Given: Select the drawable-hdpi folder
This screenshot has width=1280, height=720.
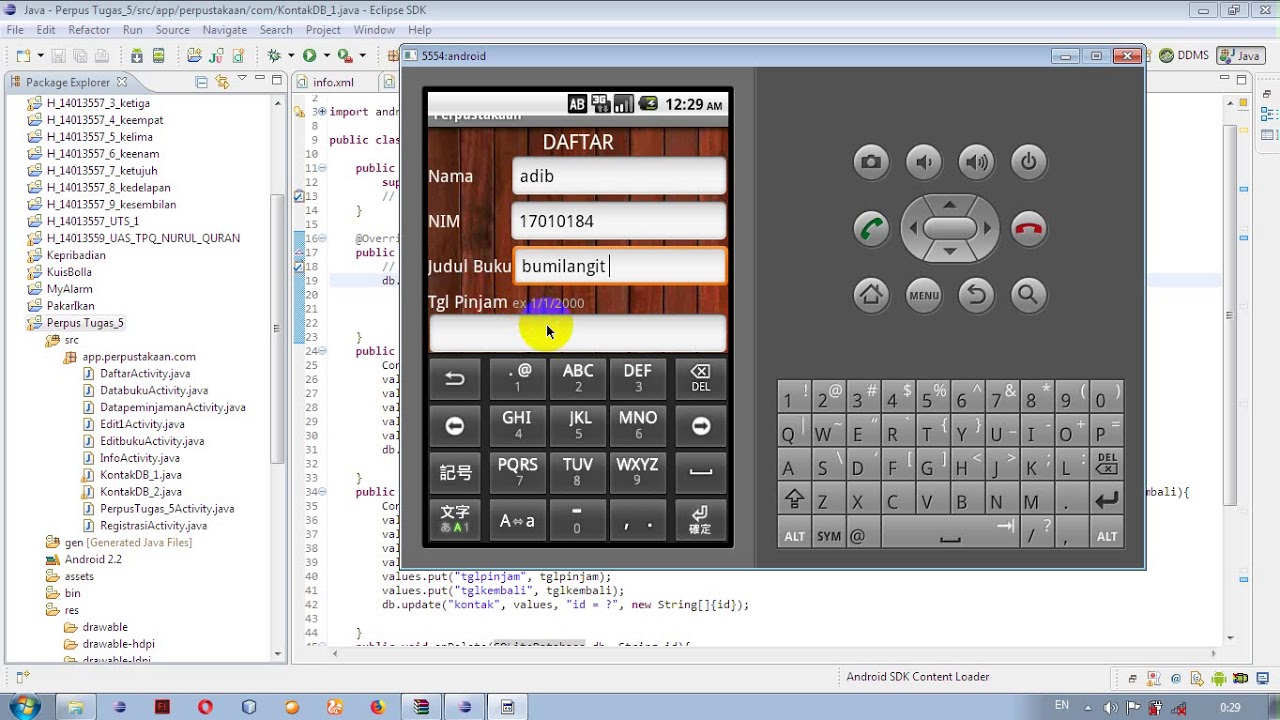Looking at the screenshot, I should pos(118,644).
